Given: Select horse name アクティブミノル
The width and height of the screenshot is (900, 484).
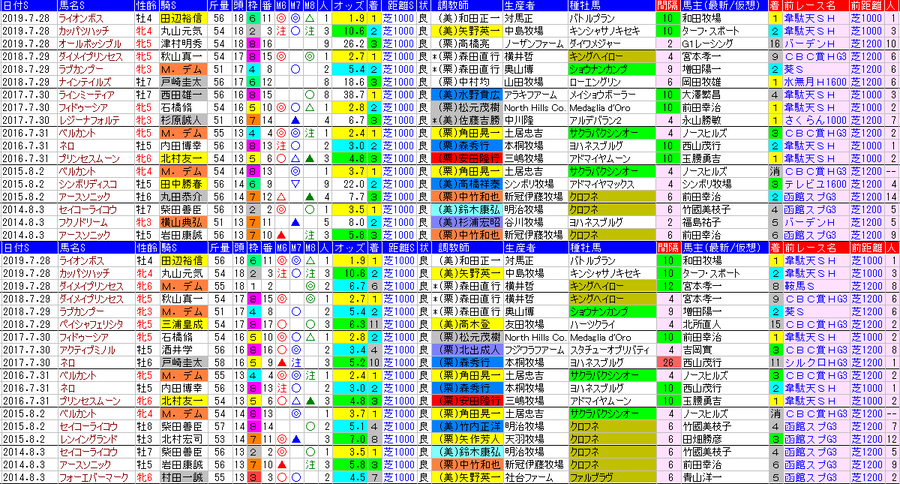Looking at the screenshot, I should pyautogui.click(x=87, y=350).
